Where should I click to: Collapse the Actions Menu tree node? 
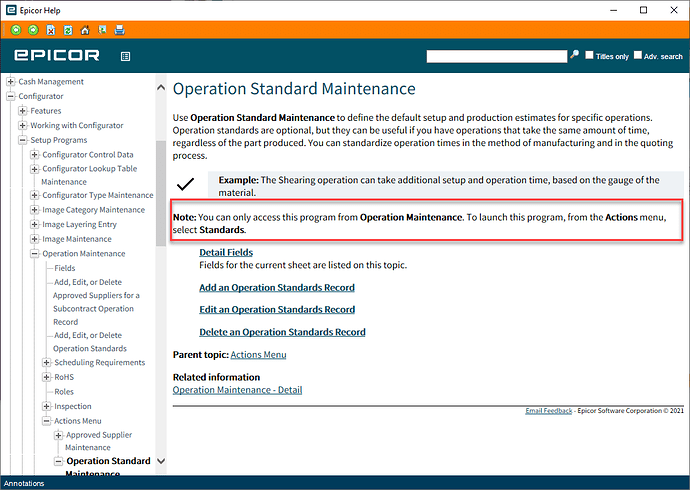[46, 421]
